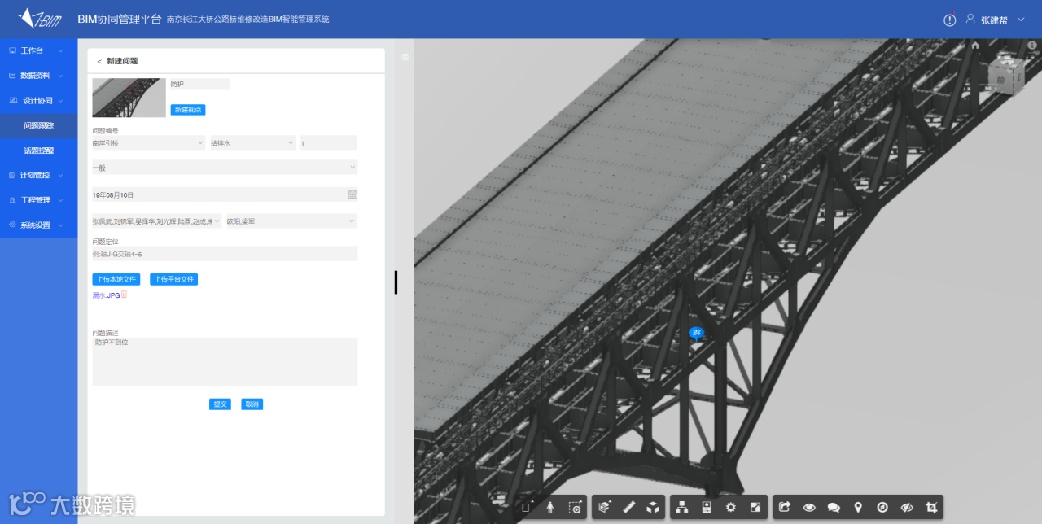Open the model structure tree icon
Viewport: 1042px width, 524px height.
(681, 508)
